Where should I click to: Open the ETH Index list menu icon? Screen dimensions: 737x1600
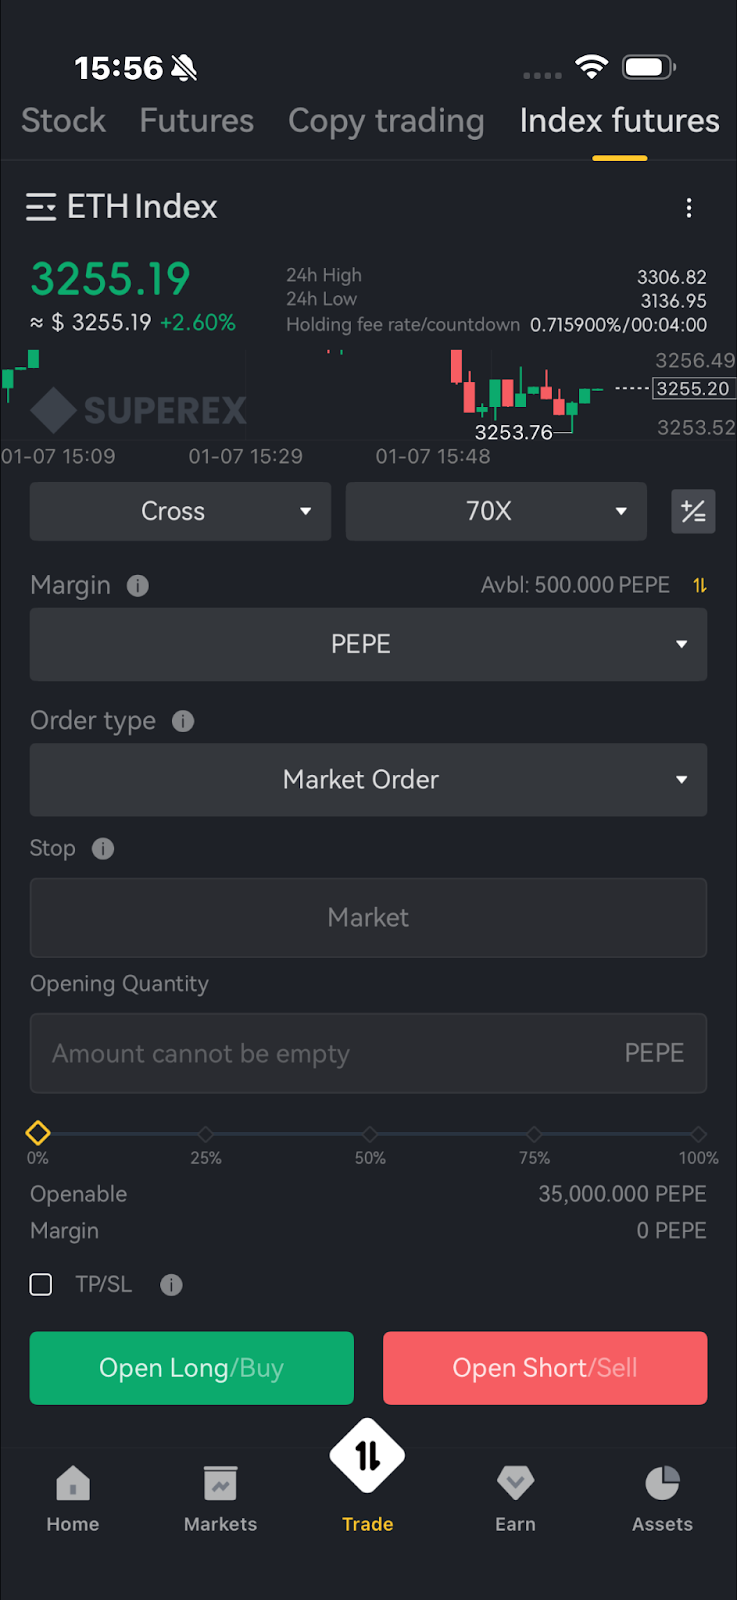41,207
